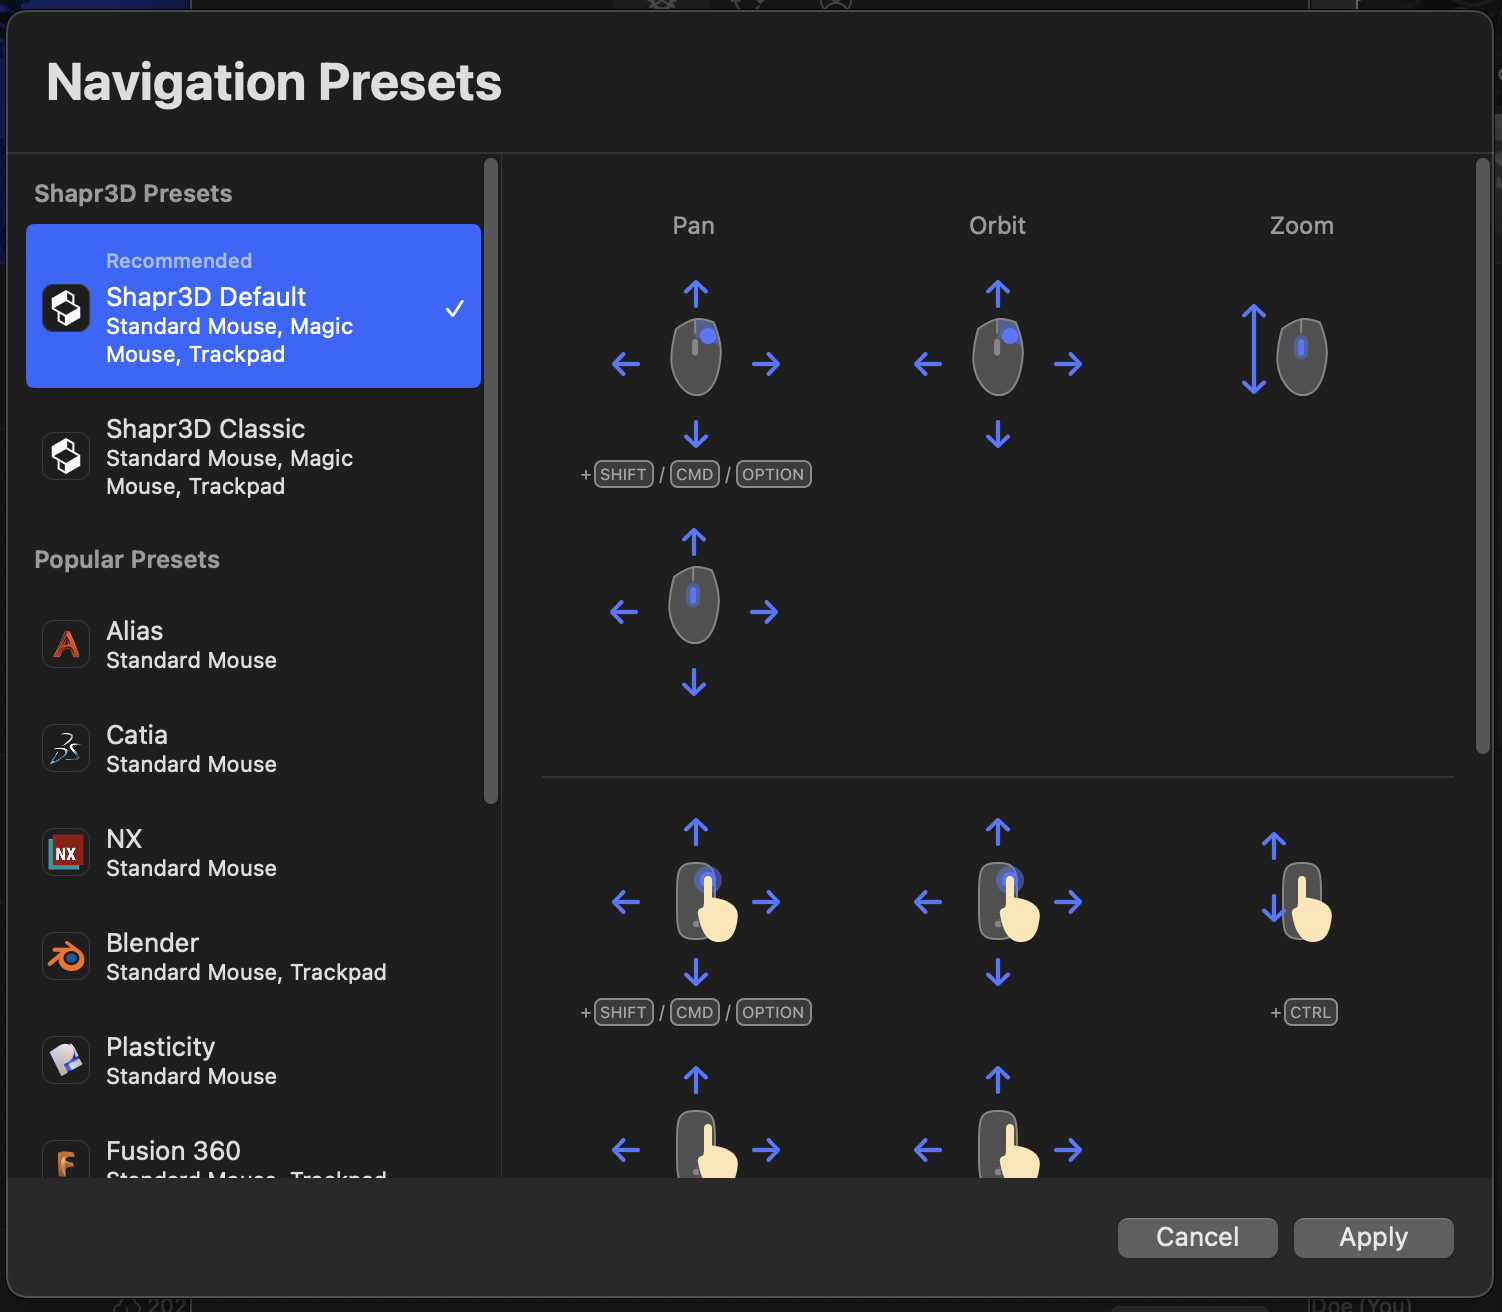The image size is (1502, 1312).
Task: Click the Shapr3D Presets section header
Action: (x=133, y=194)
